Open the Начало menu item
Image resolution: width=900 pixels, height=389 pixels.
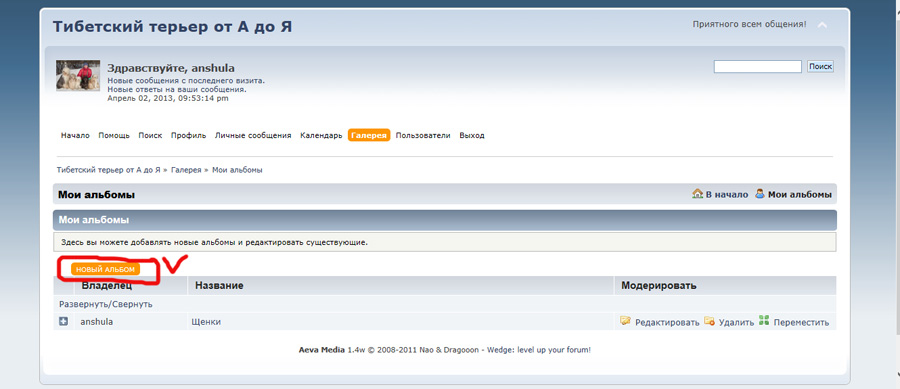pos(75,135)
